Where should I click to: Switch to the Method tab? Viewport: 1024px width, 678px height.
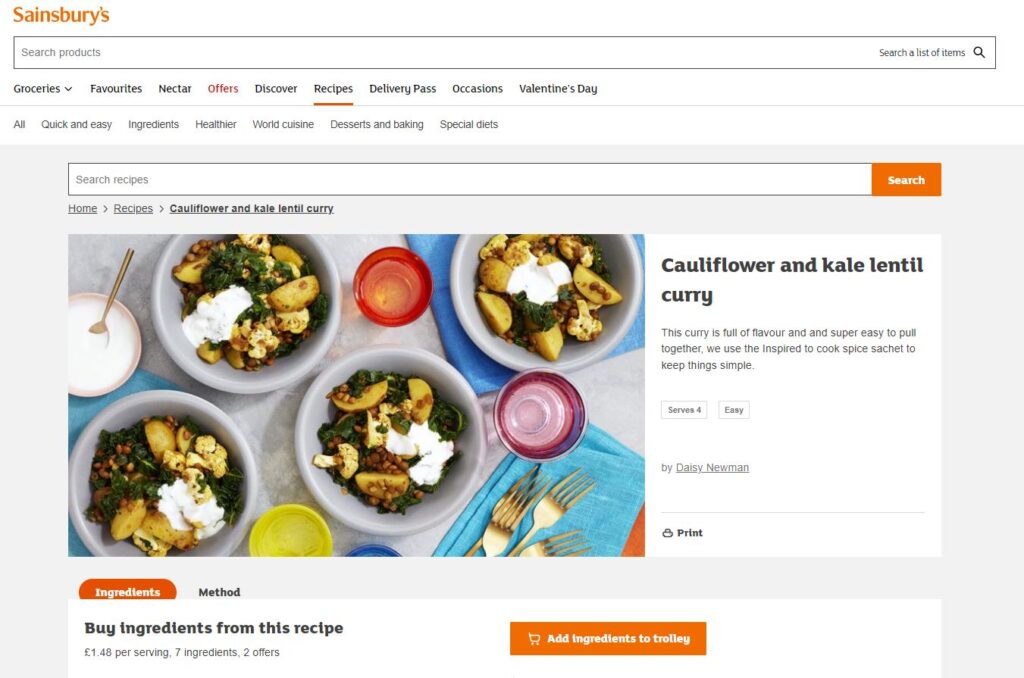219,592
